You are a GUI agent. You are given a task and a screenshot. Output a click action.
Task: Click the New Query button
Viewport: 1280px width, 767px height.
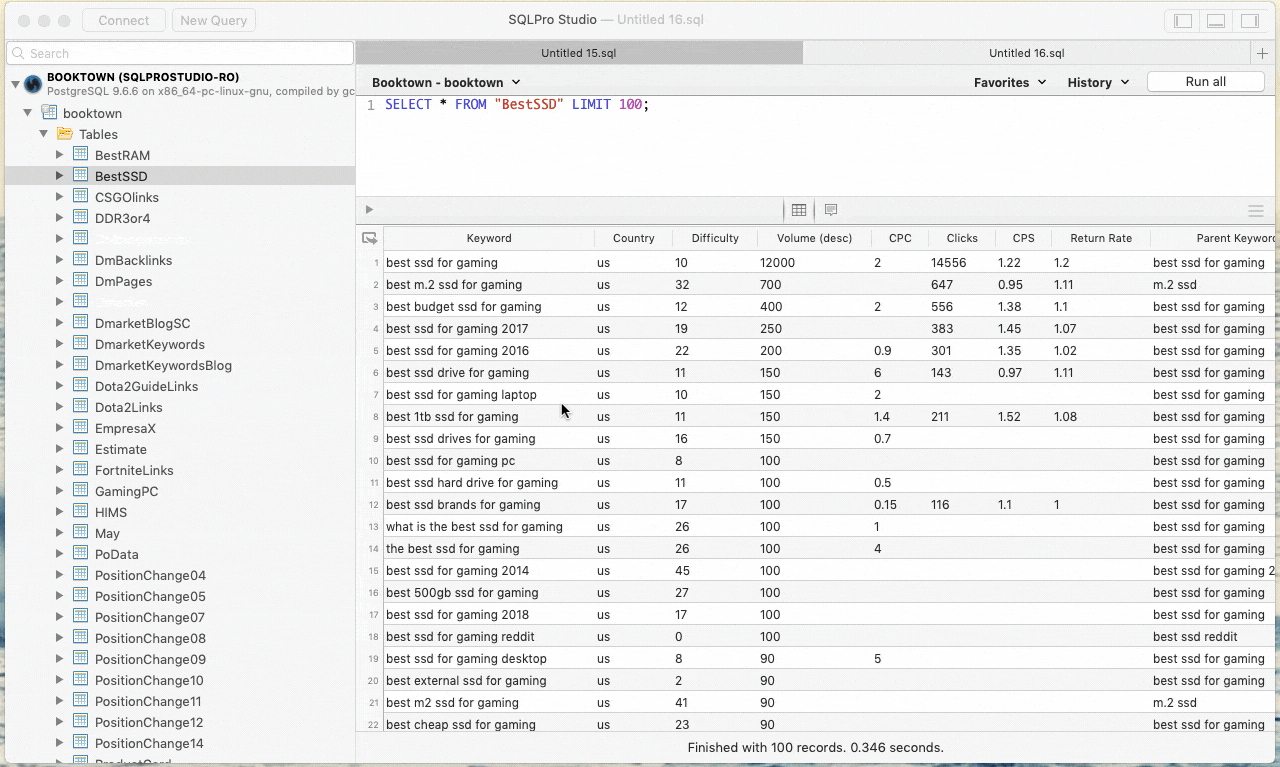213,19
